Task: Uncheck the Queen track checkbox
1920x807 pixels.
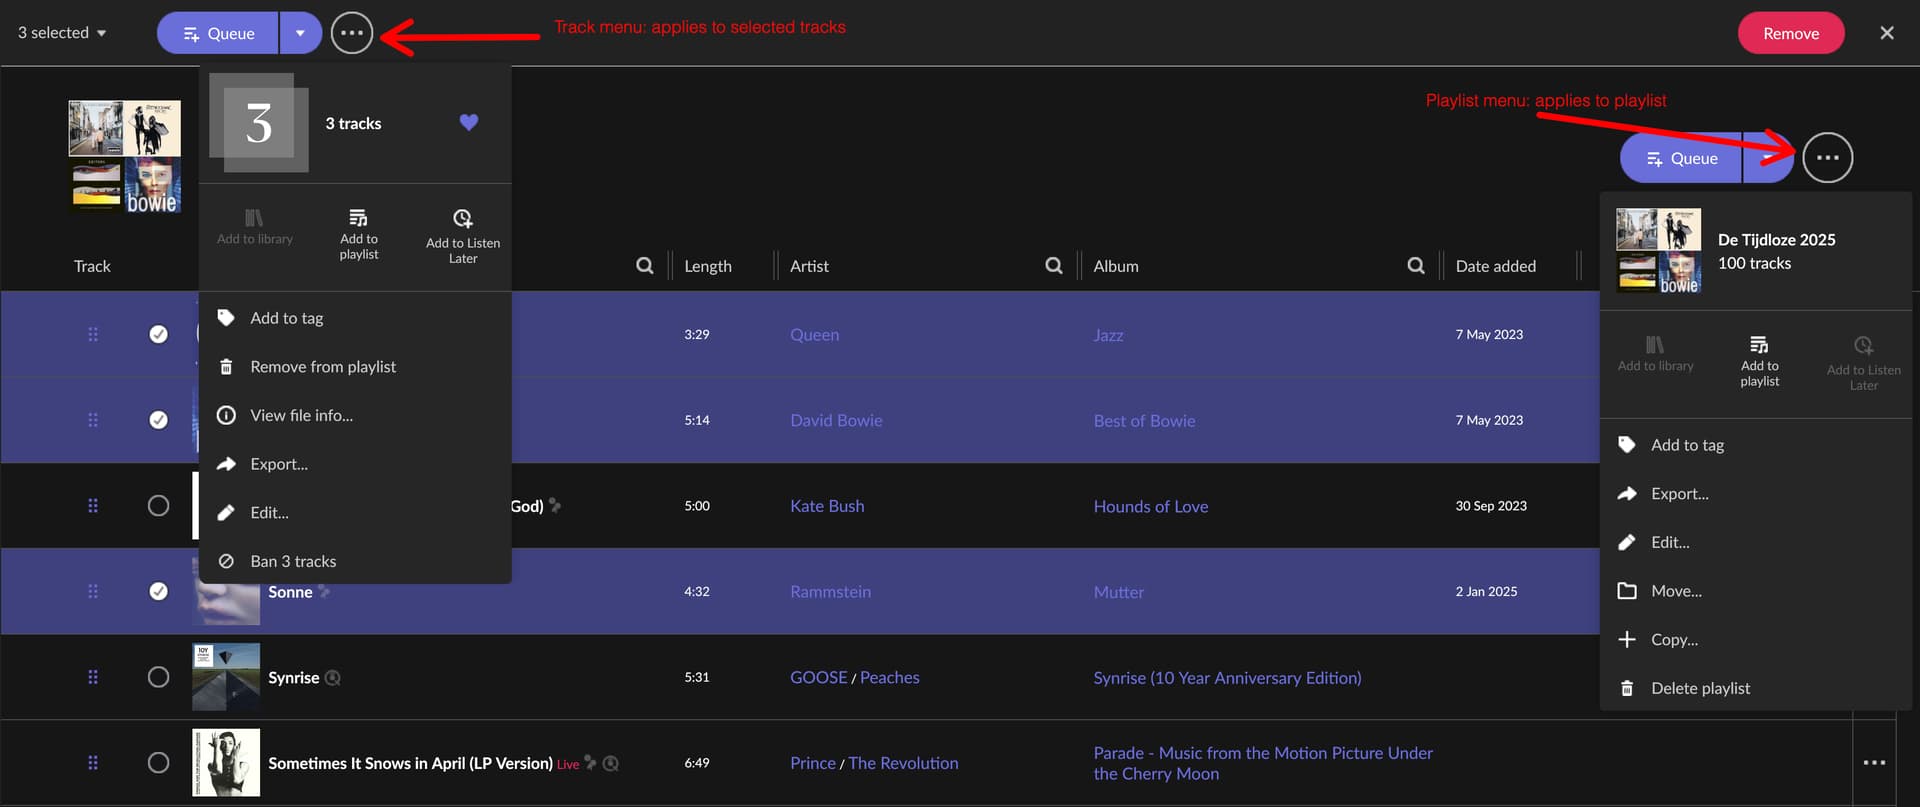Action: pyautogui.click(x=158, y=334)
